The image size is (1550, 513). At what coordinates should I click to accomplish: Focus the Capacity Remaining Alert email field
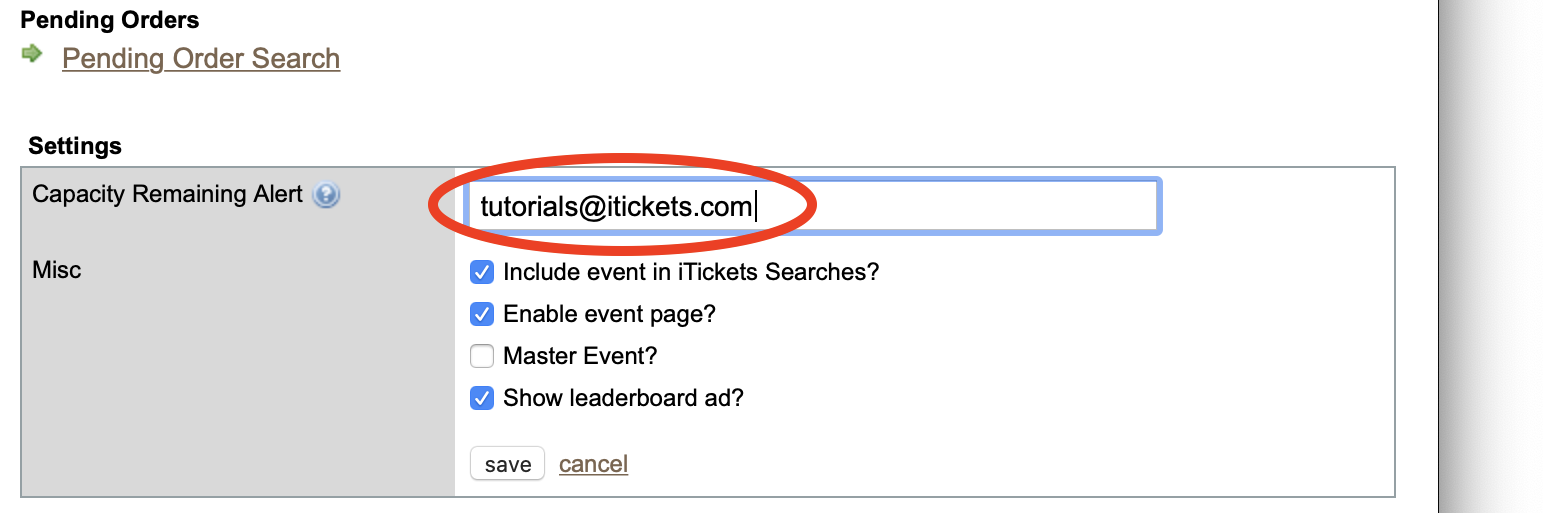pos(812,206)
